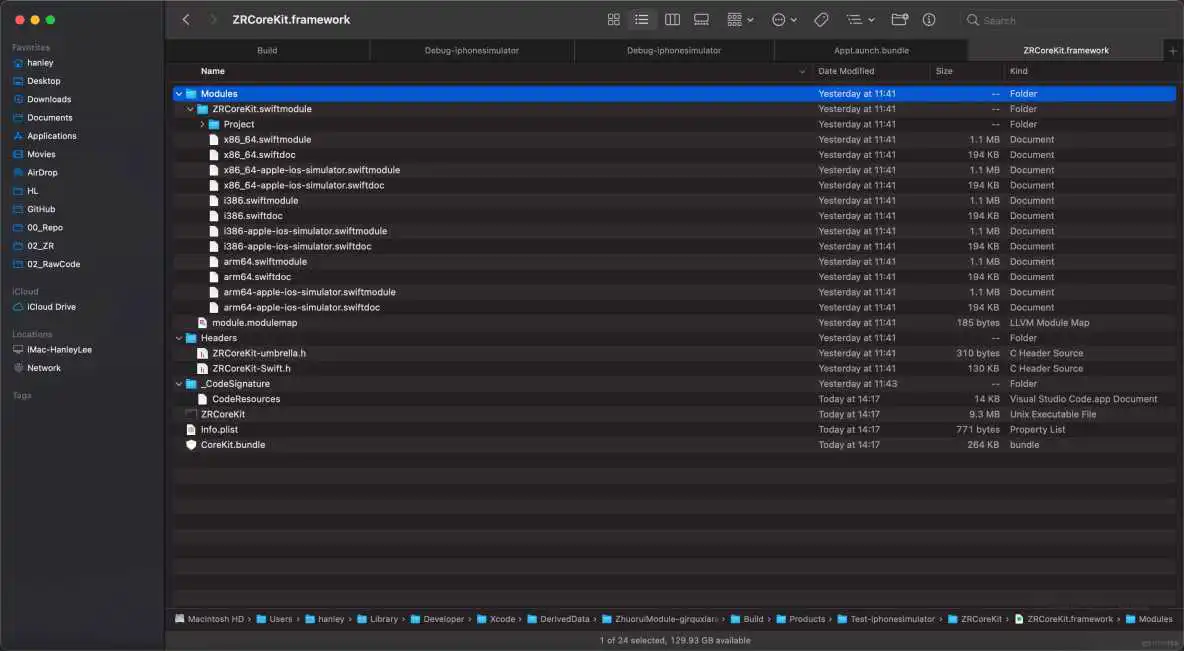This screenshot has width=1184, height=651.
Task: Switch to the Build tab
Action: 267,51
